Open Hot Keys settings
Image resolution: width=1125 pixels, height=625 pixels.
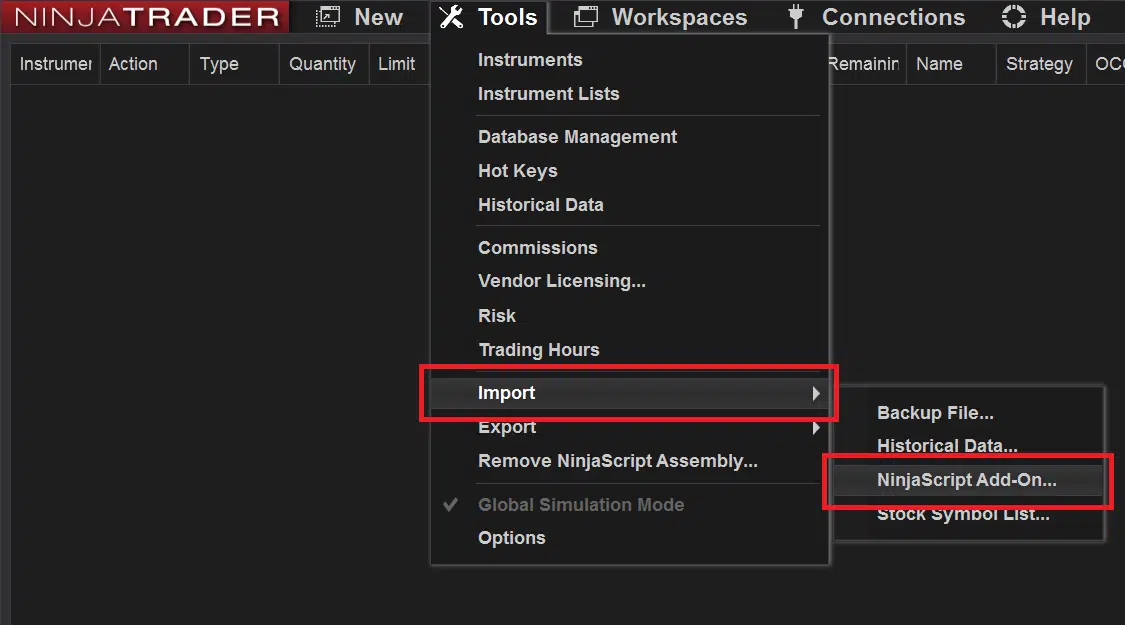tap(517, 171)
